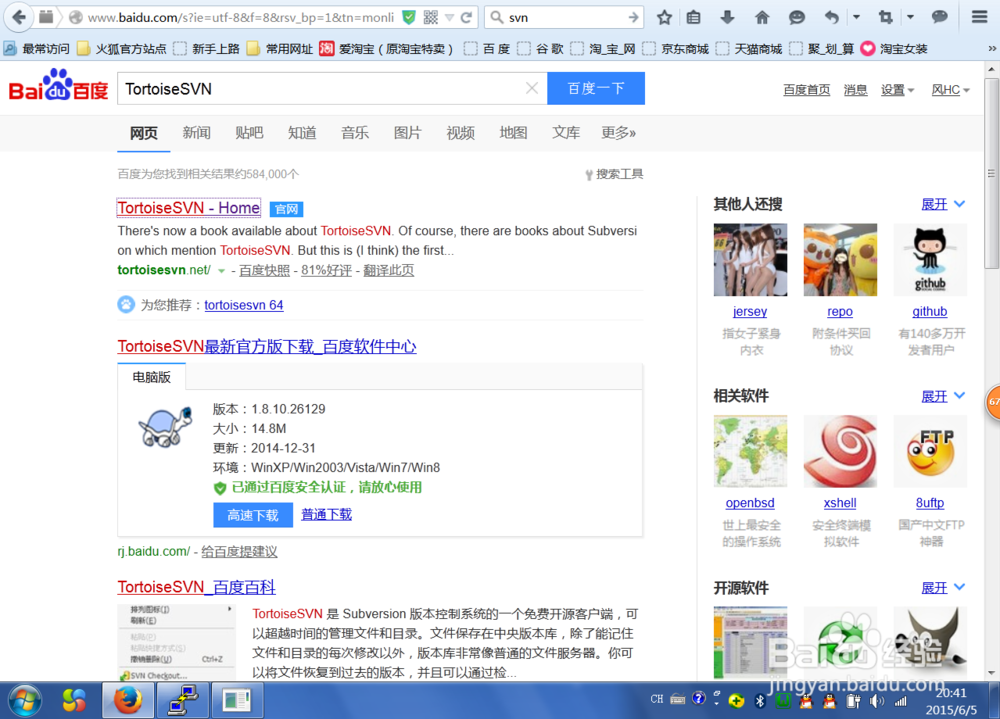Click the colorful four-petal app icon in the taskbar
This screenshot has width=1000, height=719.
pos(75,700)
